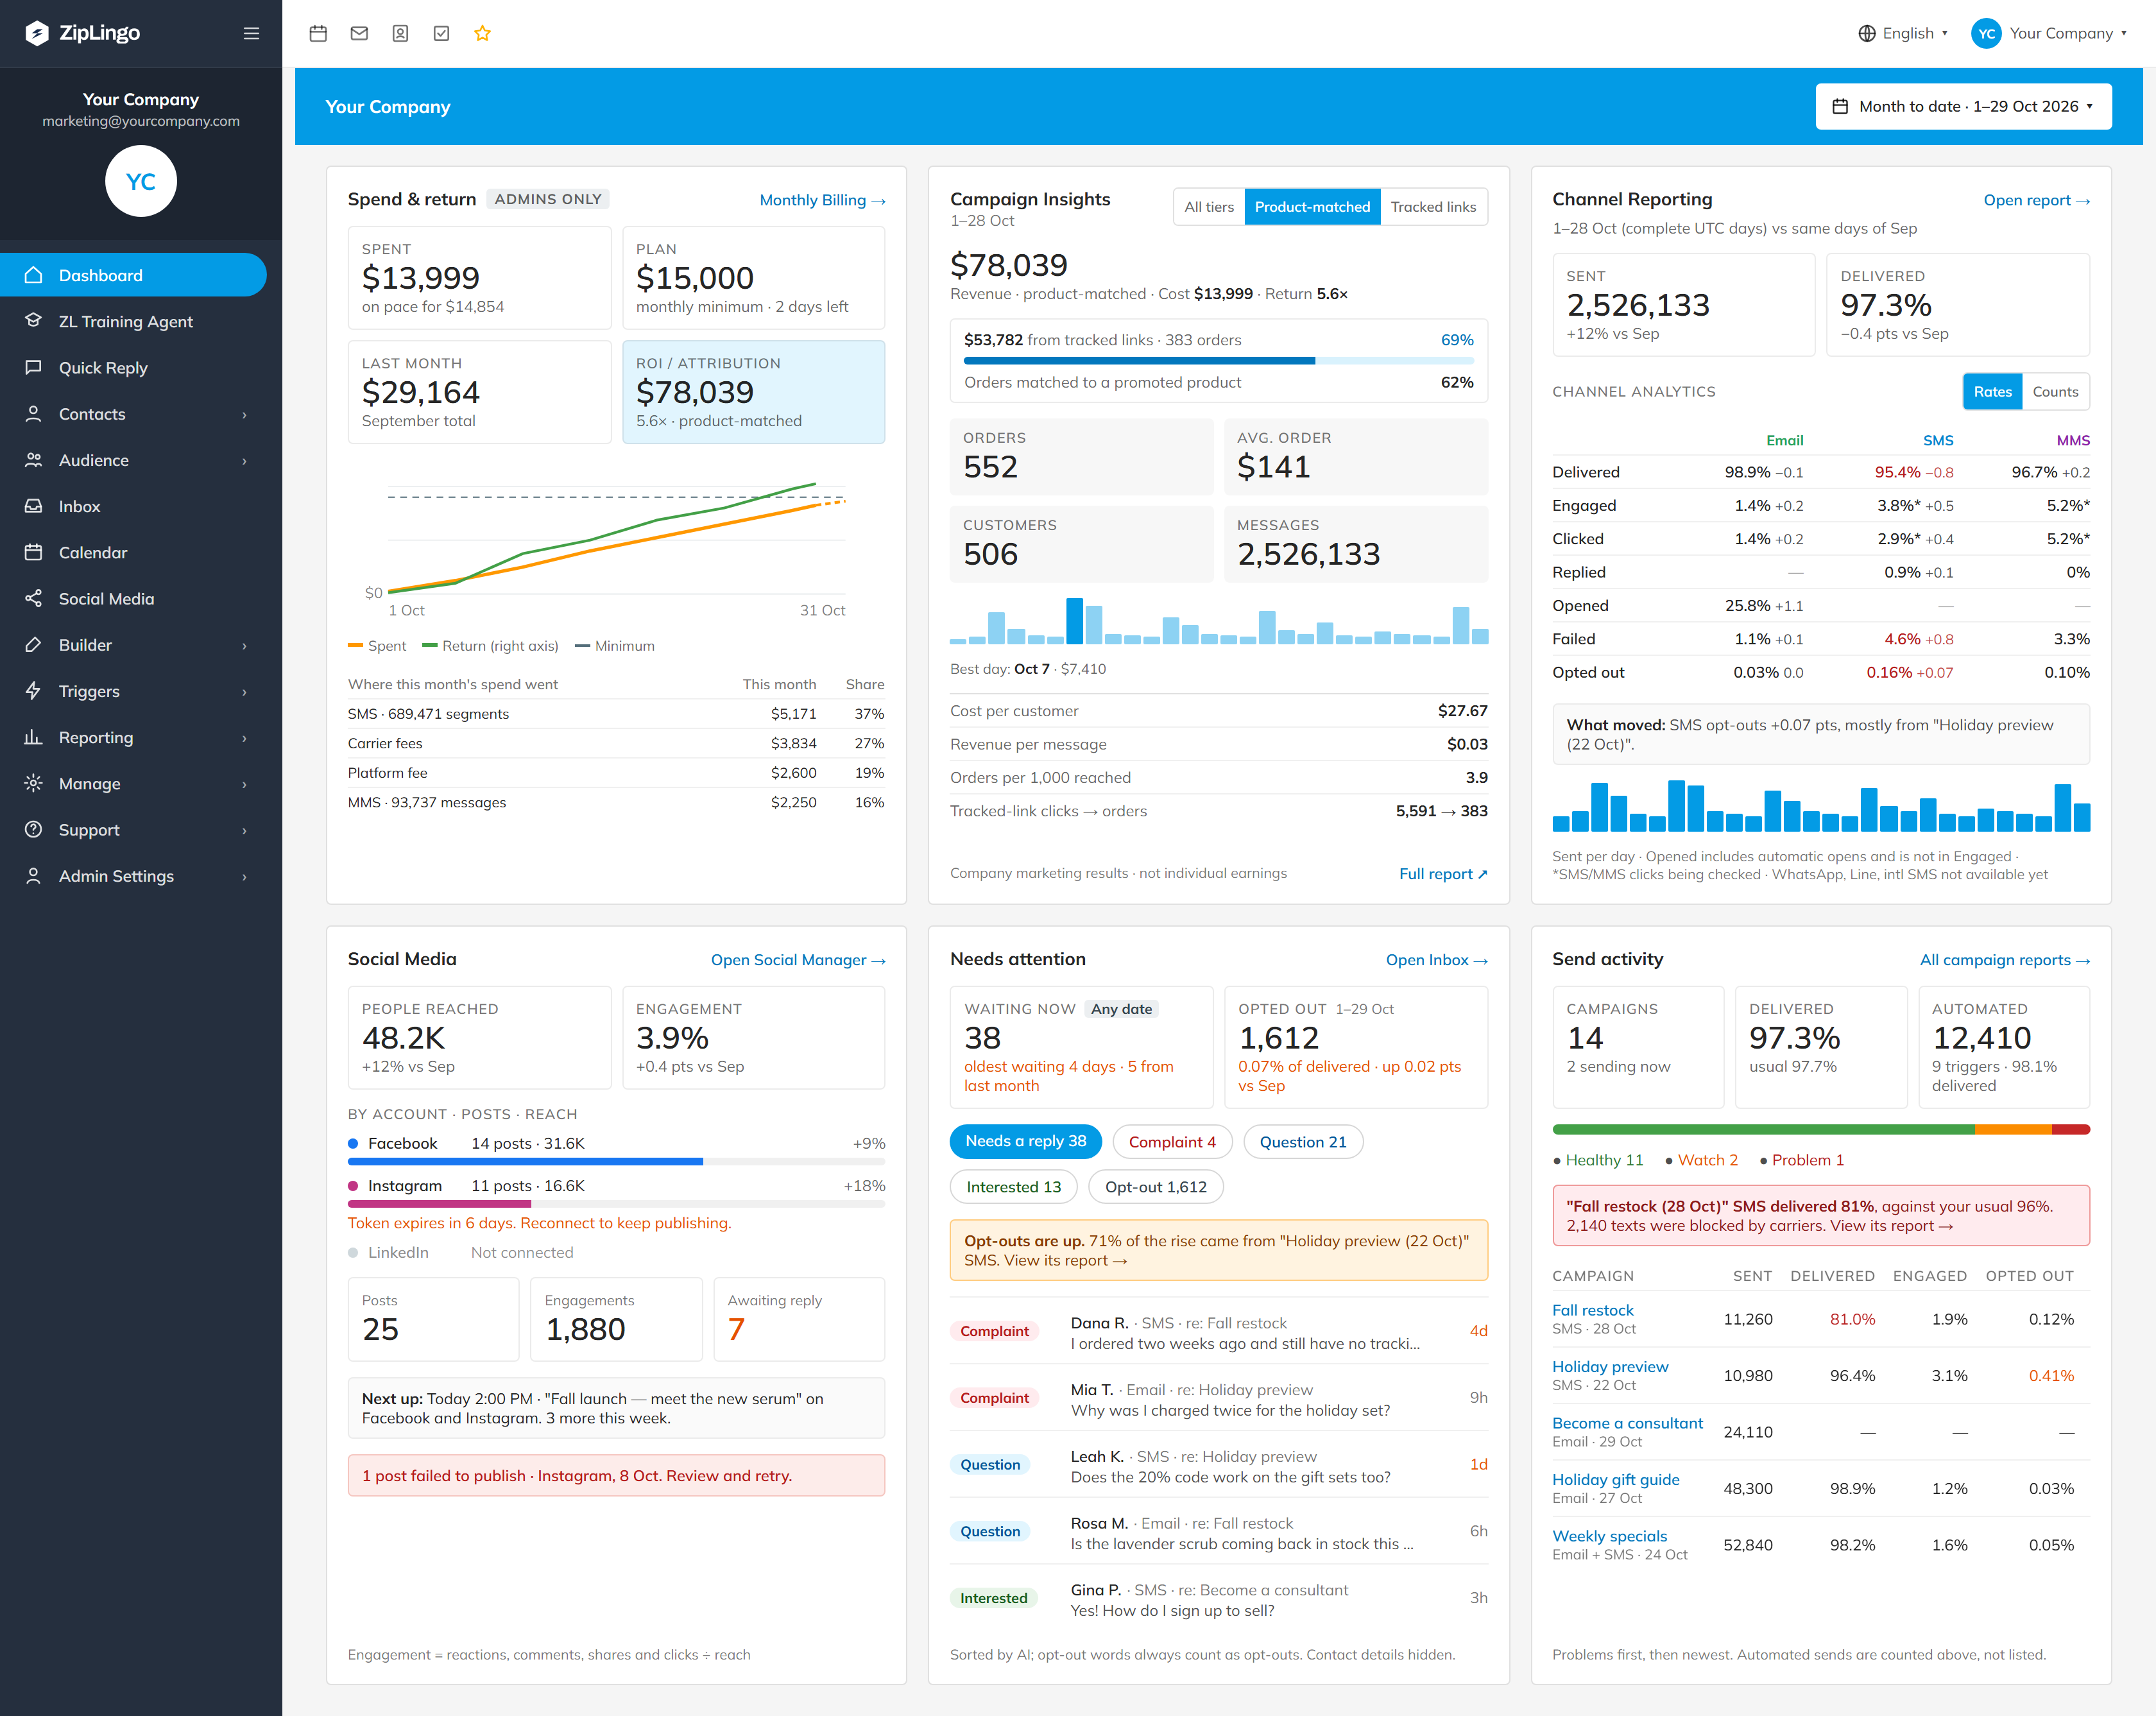This screenshot has height=1716, width=2156.
Task: Click the checkbox task icon in toolbar
Action: click(441, 33)
